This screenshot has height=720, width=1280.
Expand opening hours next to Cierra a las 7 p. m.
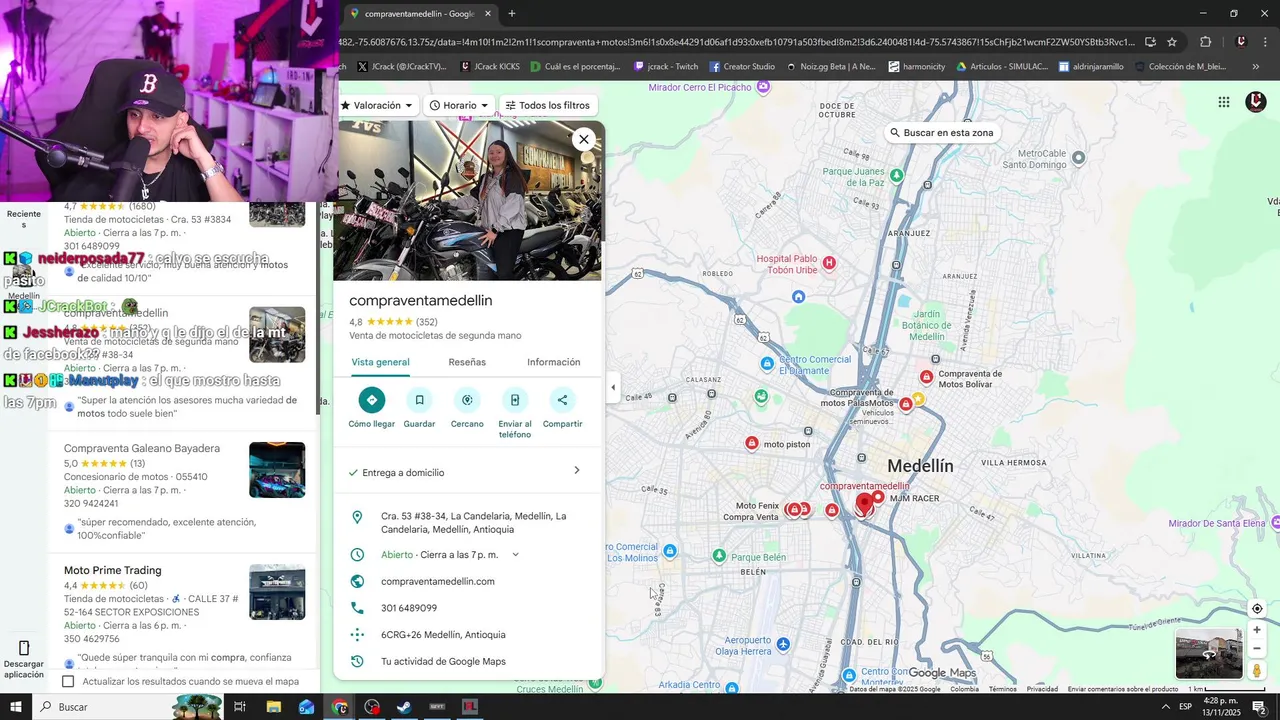515,555
